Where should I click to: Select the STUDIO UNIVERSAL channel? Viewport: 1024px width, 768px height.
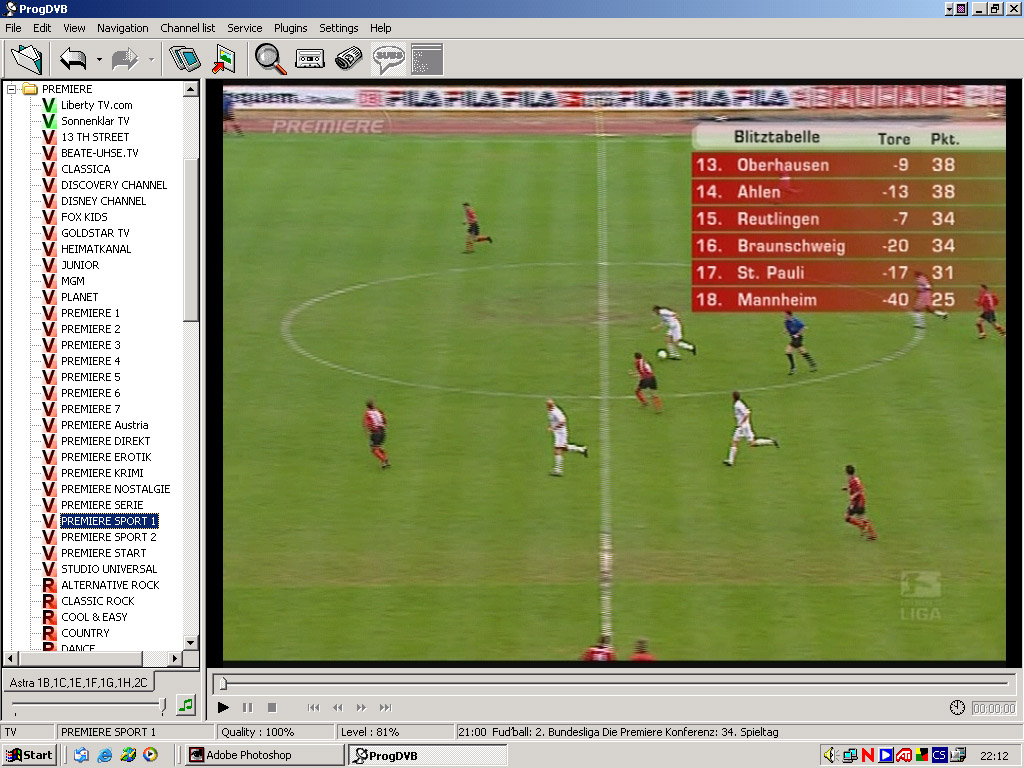[109, 569]
